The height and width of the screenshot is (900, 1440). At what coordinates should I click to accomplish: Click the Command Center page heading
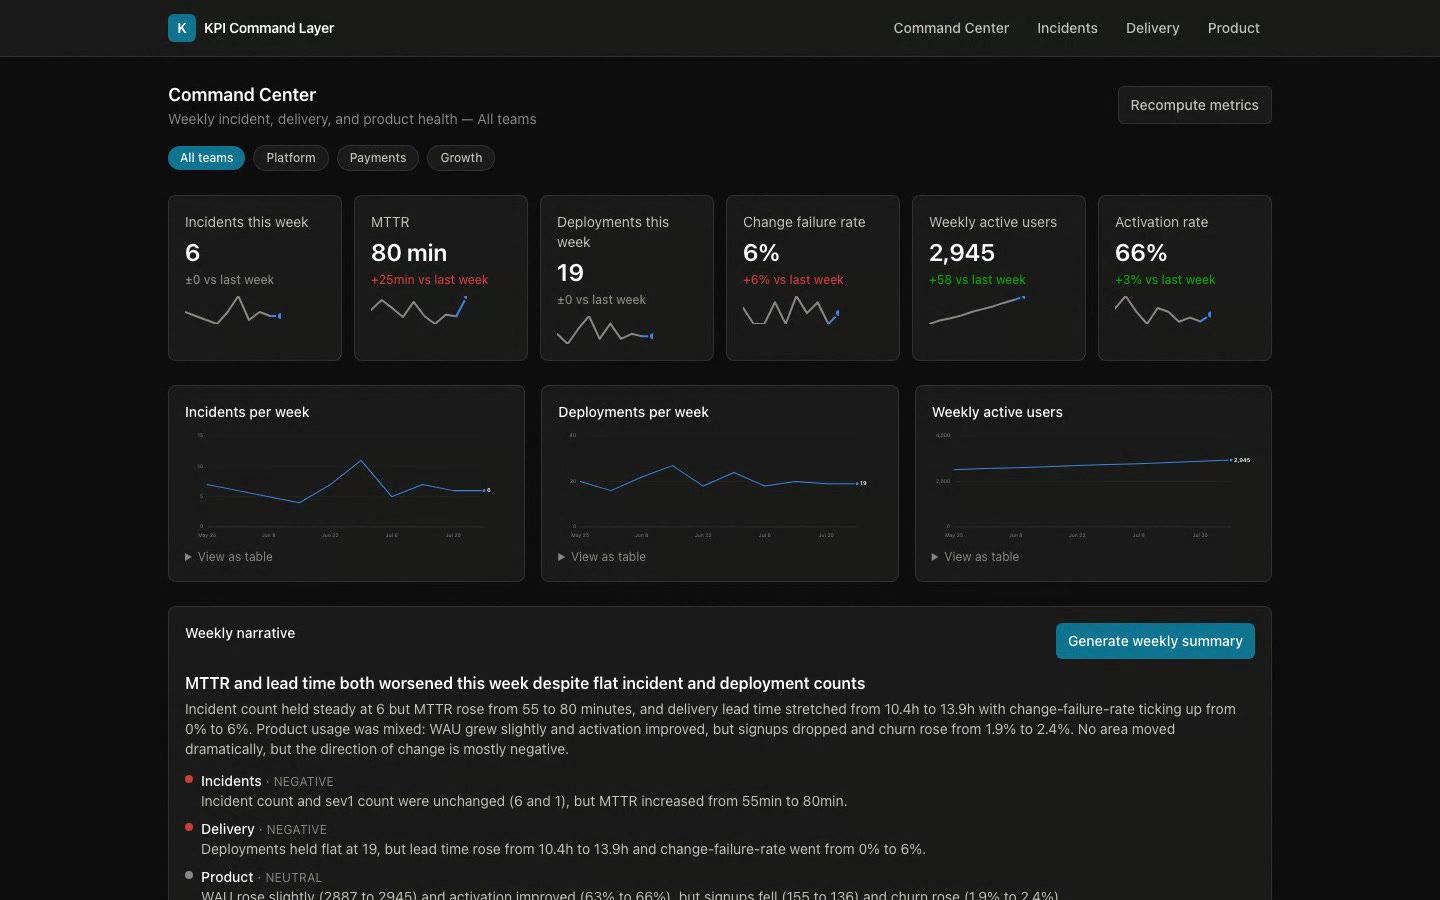(x=242, y=95)
